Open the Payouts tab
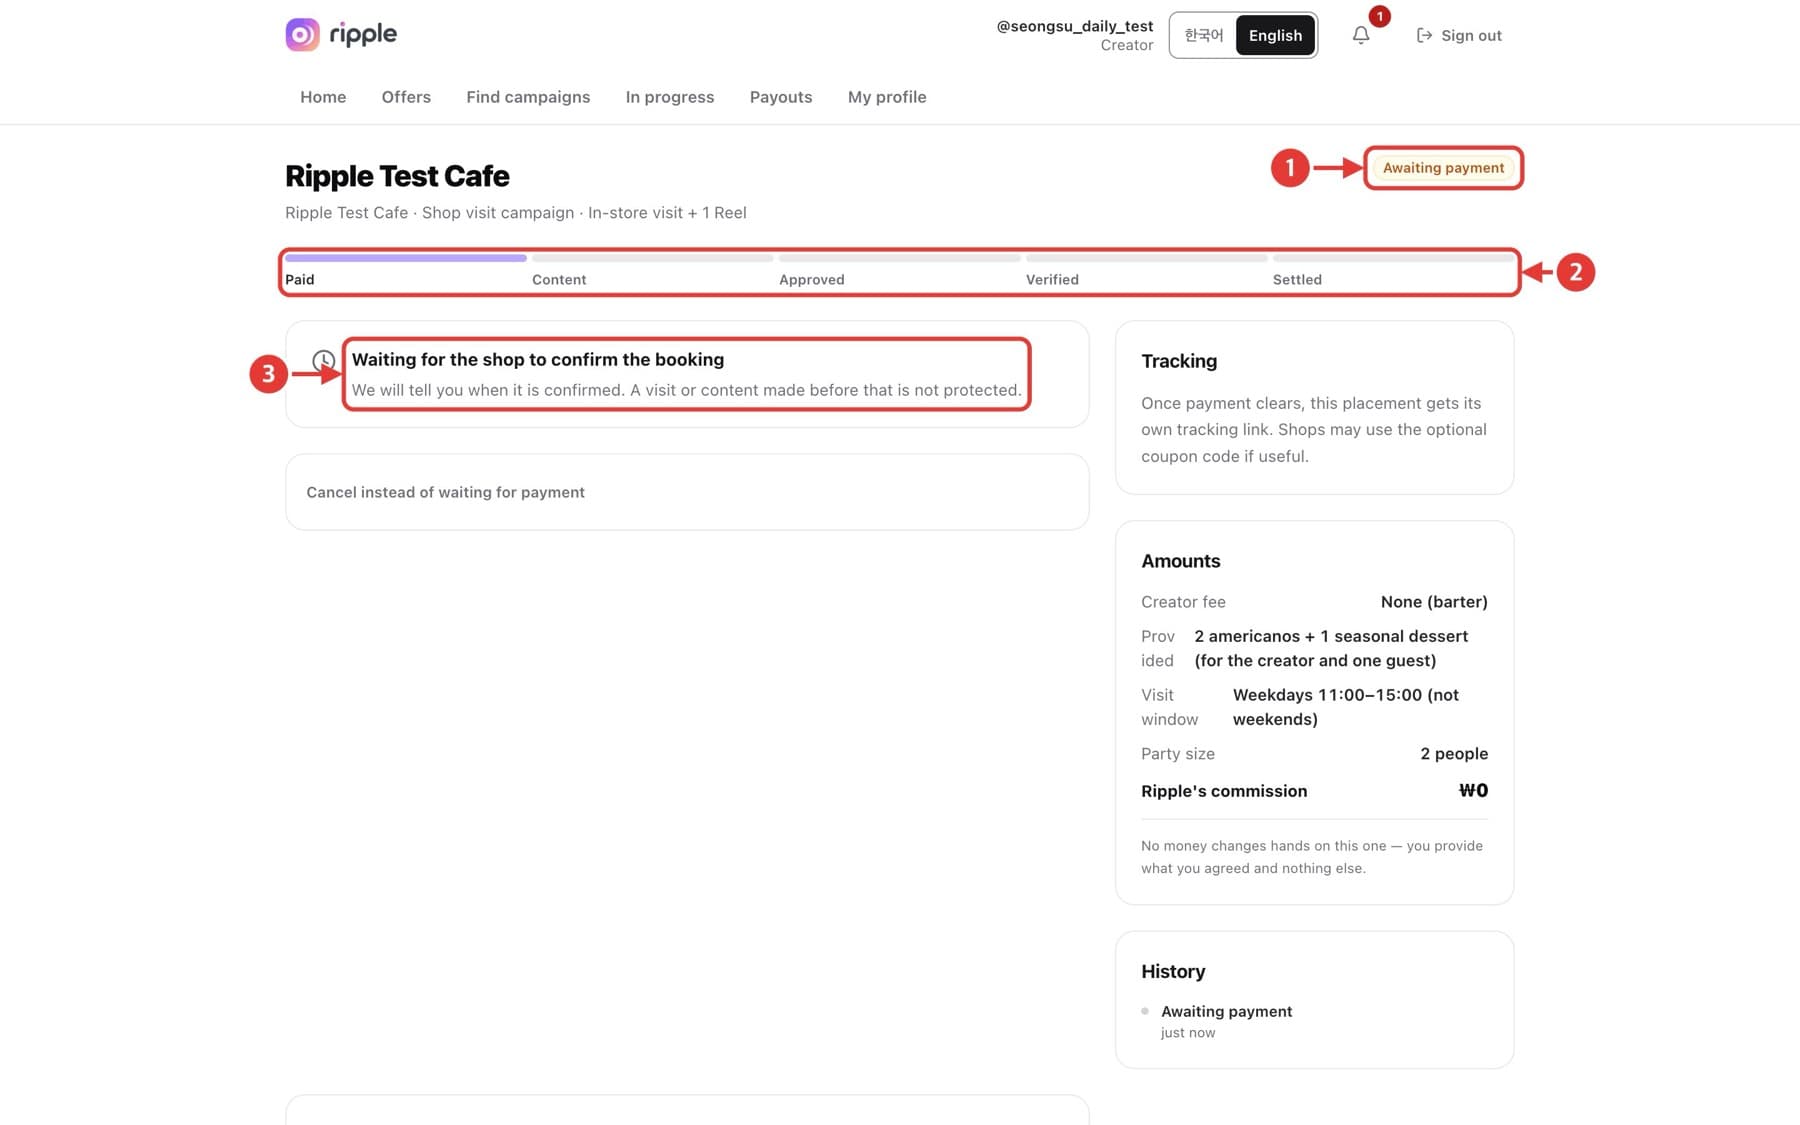 (x=781, y=97)
